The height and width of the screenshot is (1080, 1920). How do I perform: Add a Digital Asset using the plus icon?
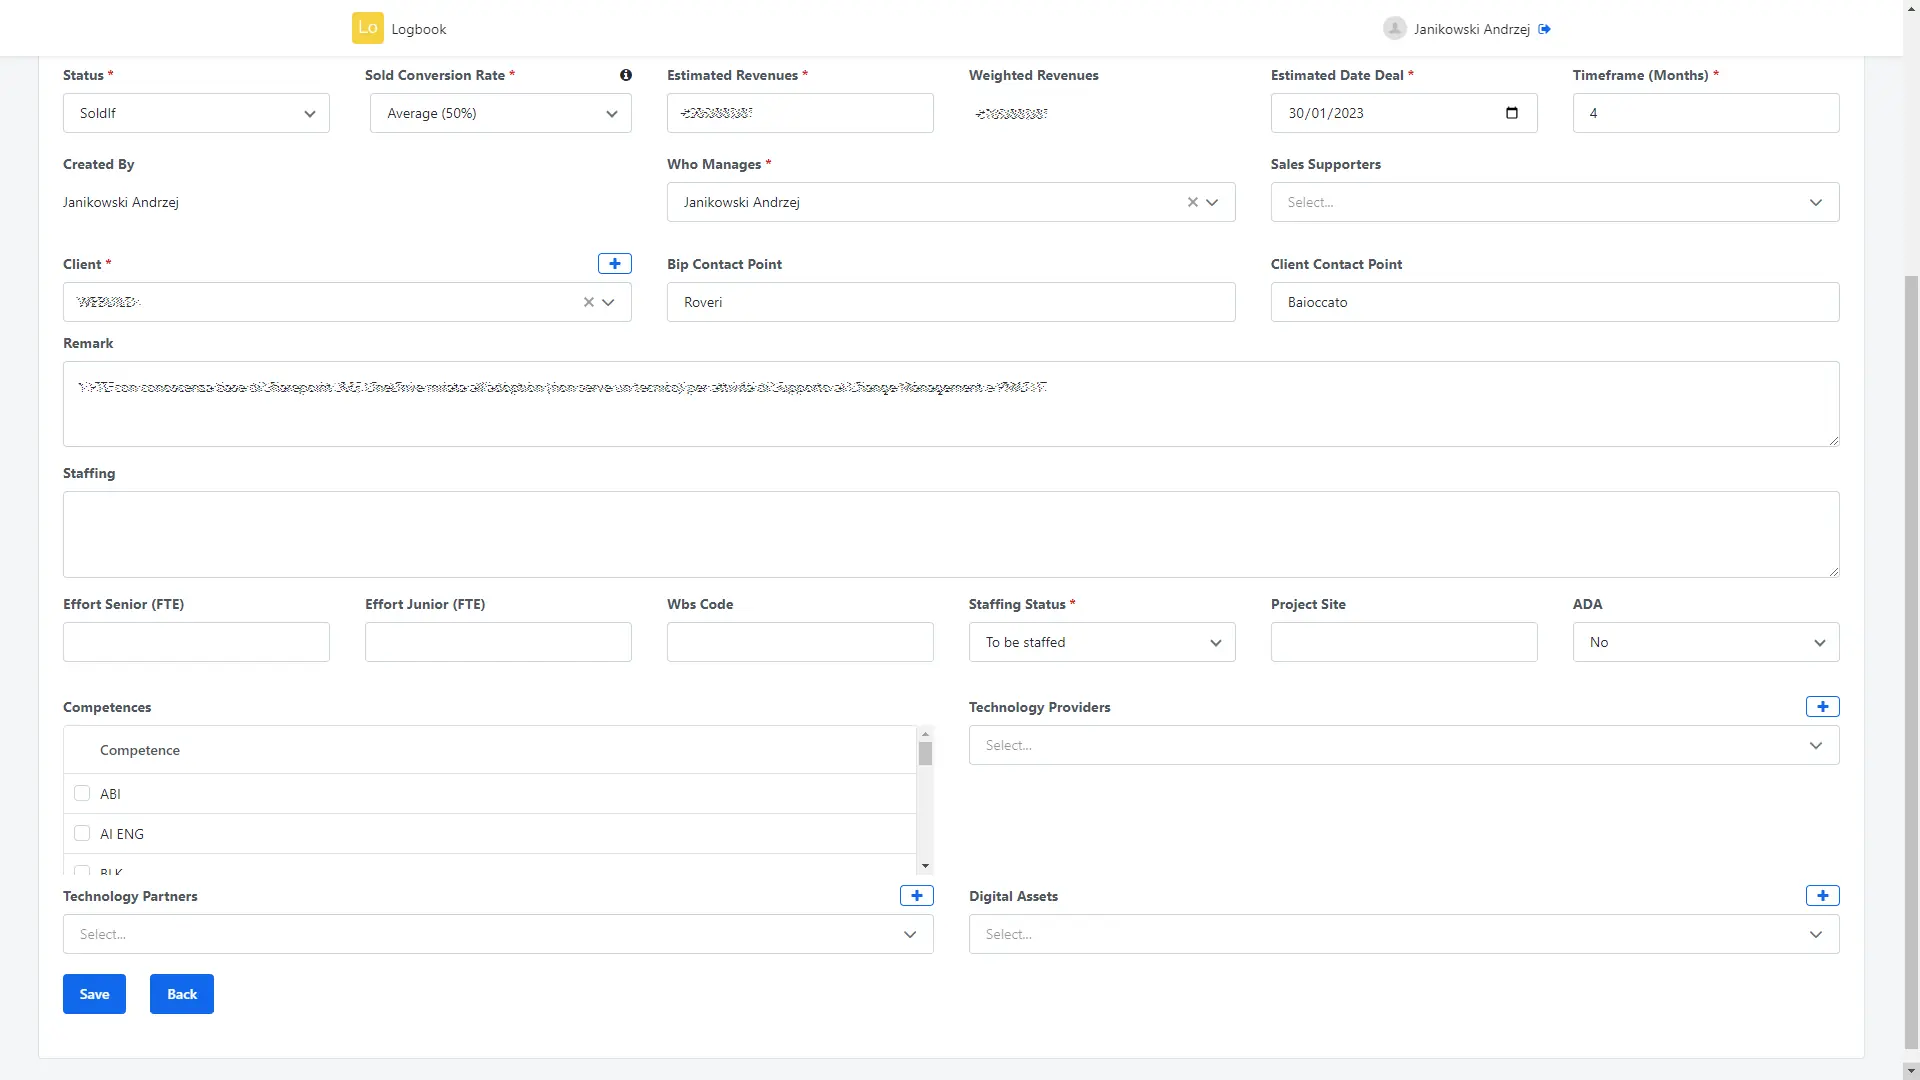click(1822, 895)
